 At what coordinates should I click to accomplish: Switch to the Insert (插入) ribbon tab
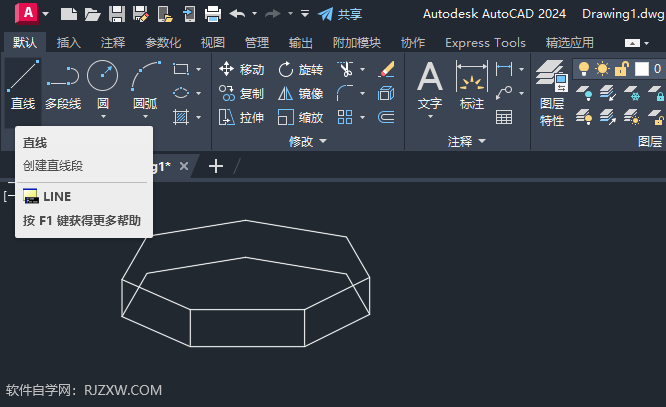tap(68, 42)
